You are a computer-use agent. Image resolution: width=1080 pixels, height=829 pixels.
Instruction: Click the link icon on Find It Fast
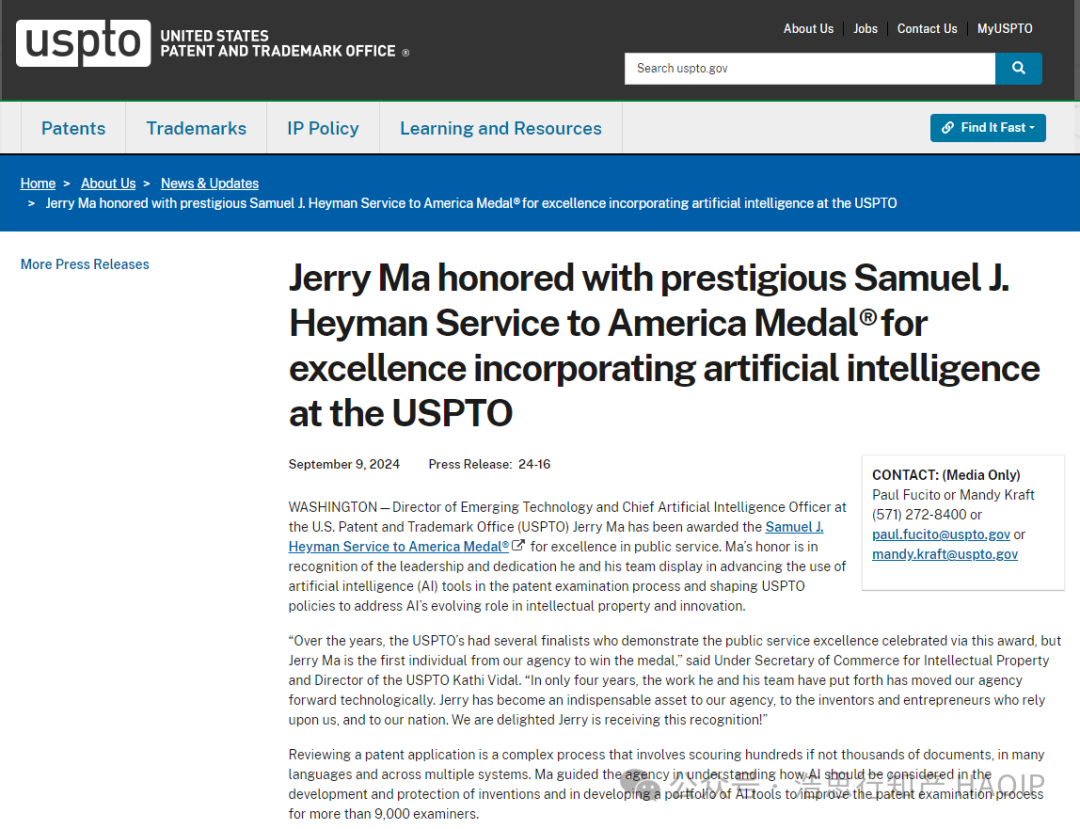coord(948,127)
